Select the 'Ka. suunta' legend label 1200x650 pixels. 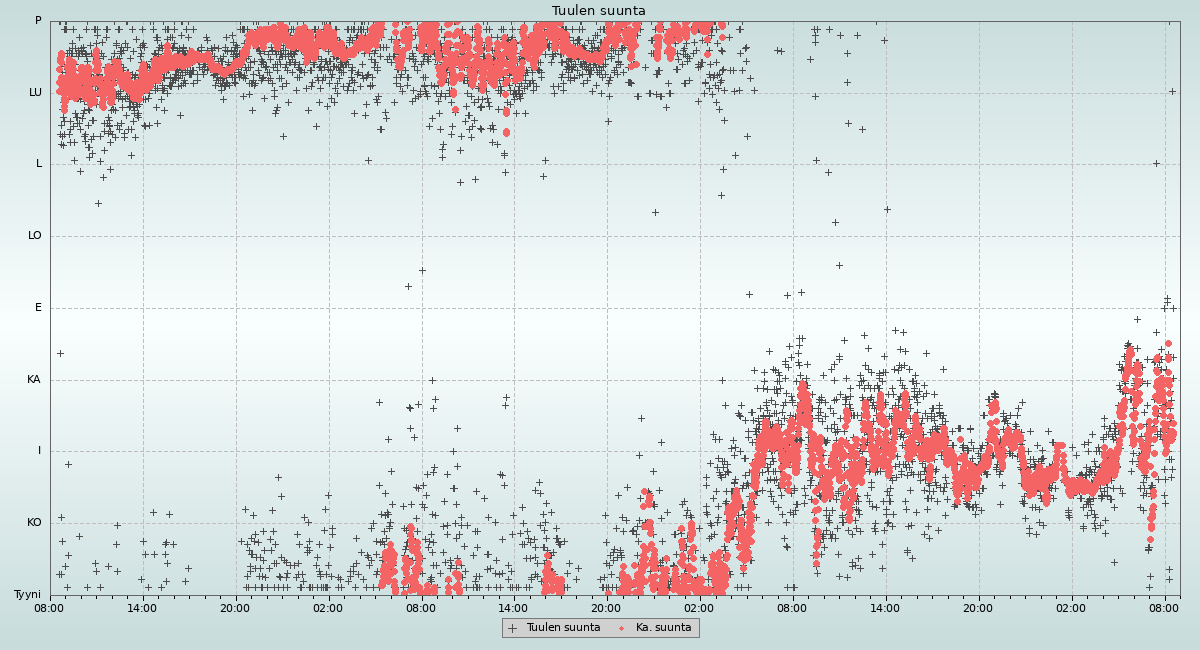663,628
